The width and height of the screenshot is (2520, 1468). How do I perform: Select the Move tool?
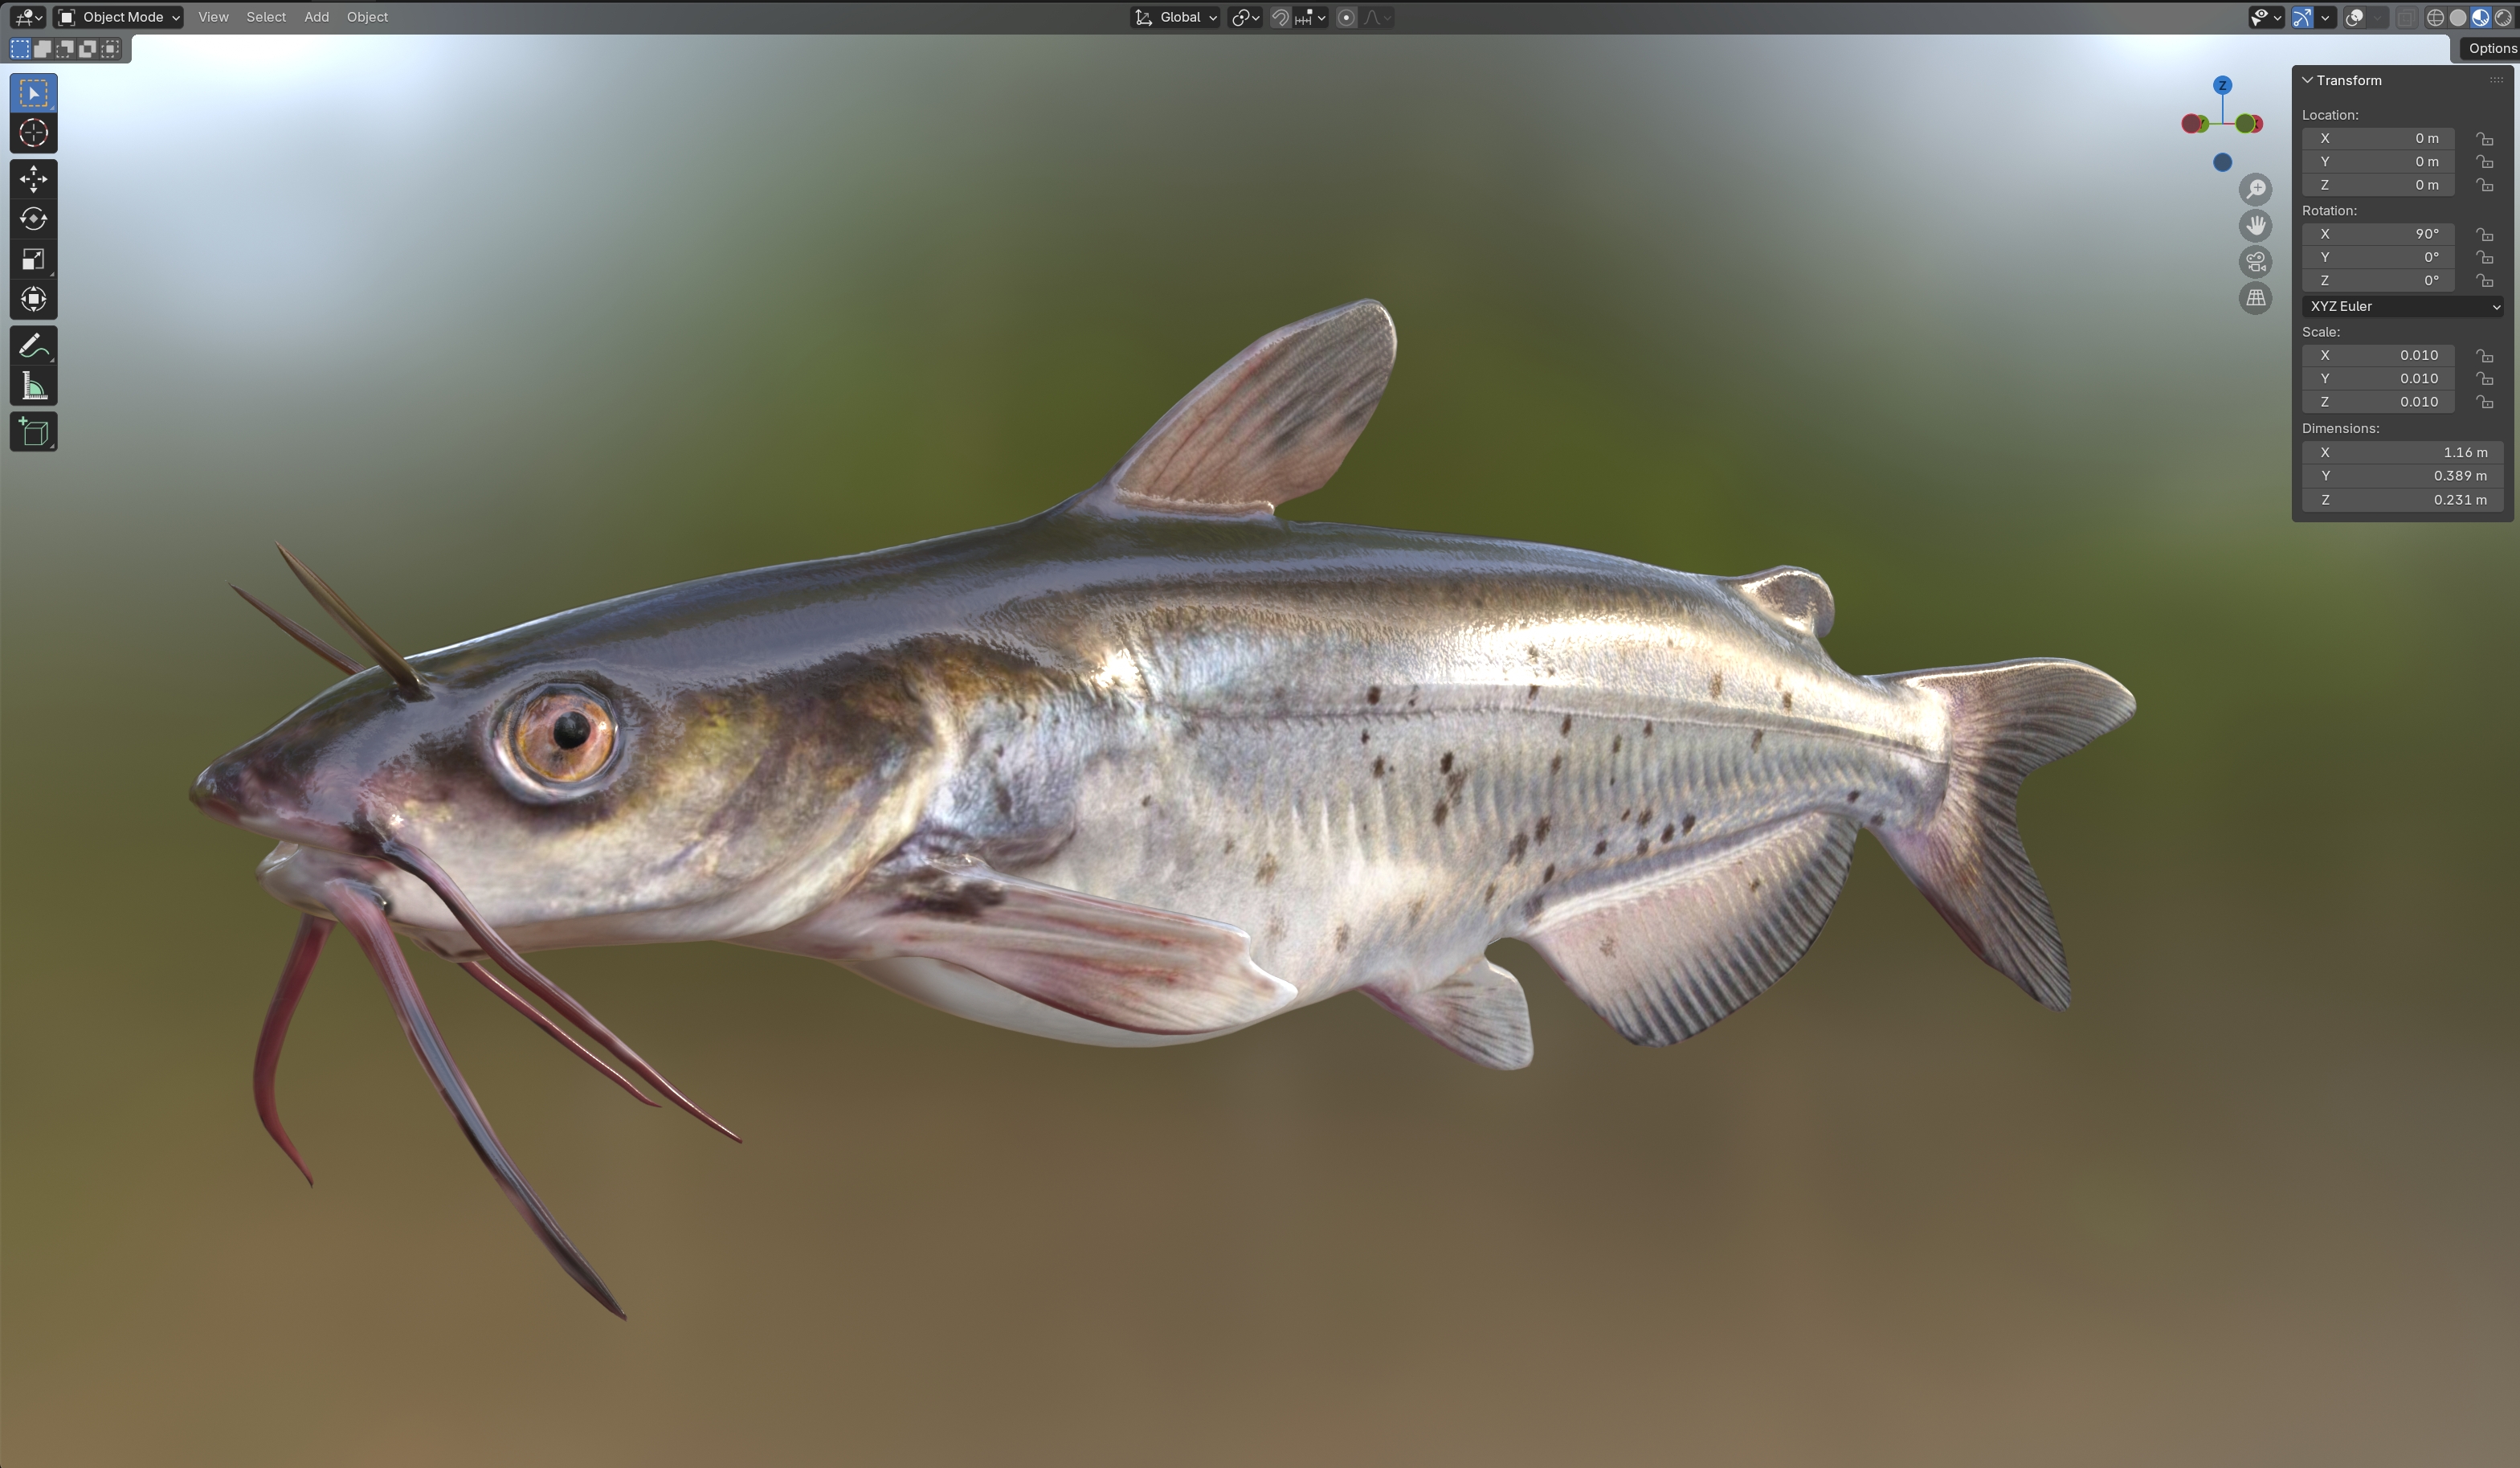pos(33,179)
